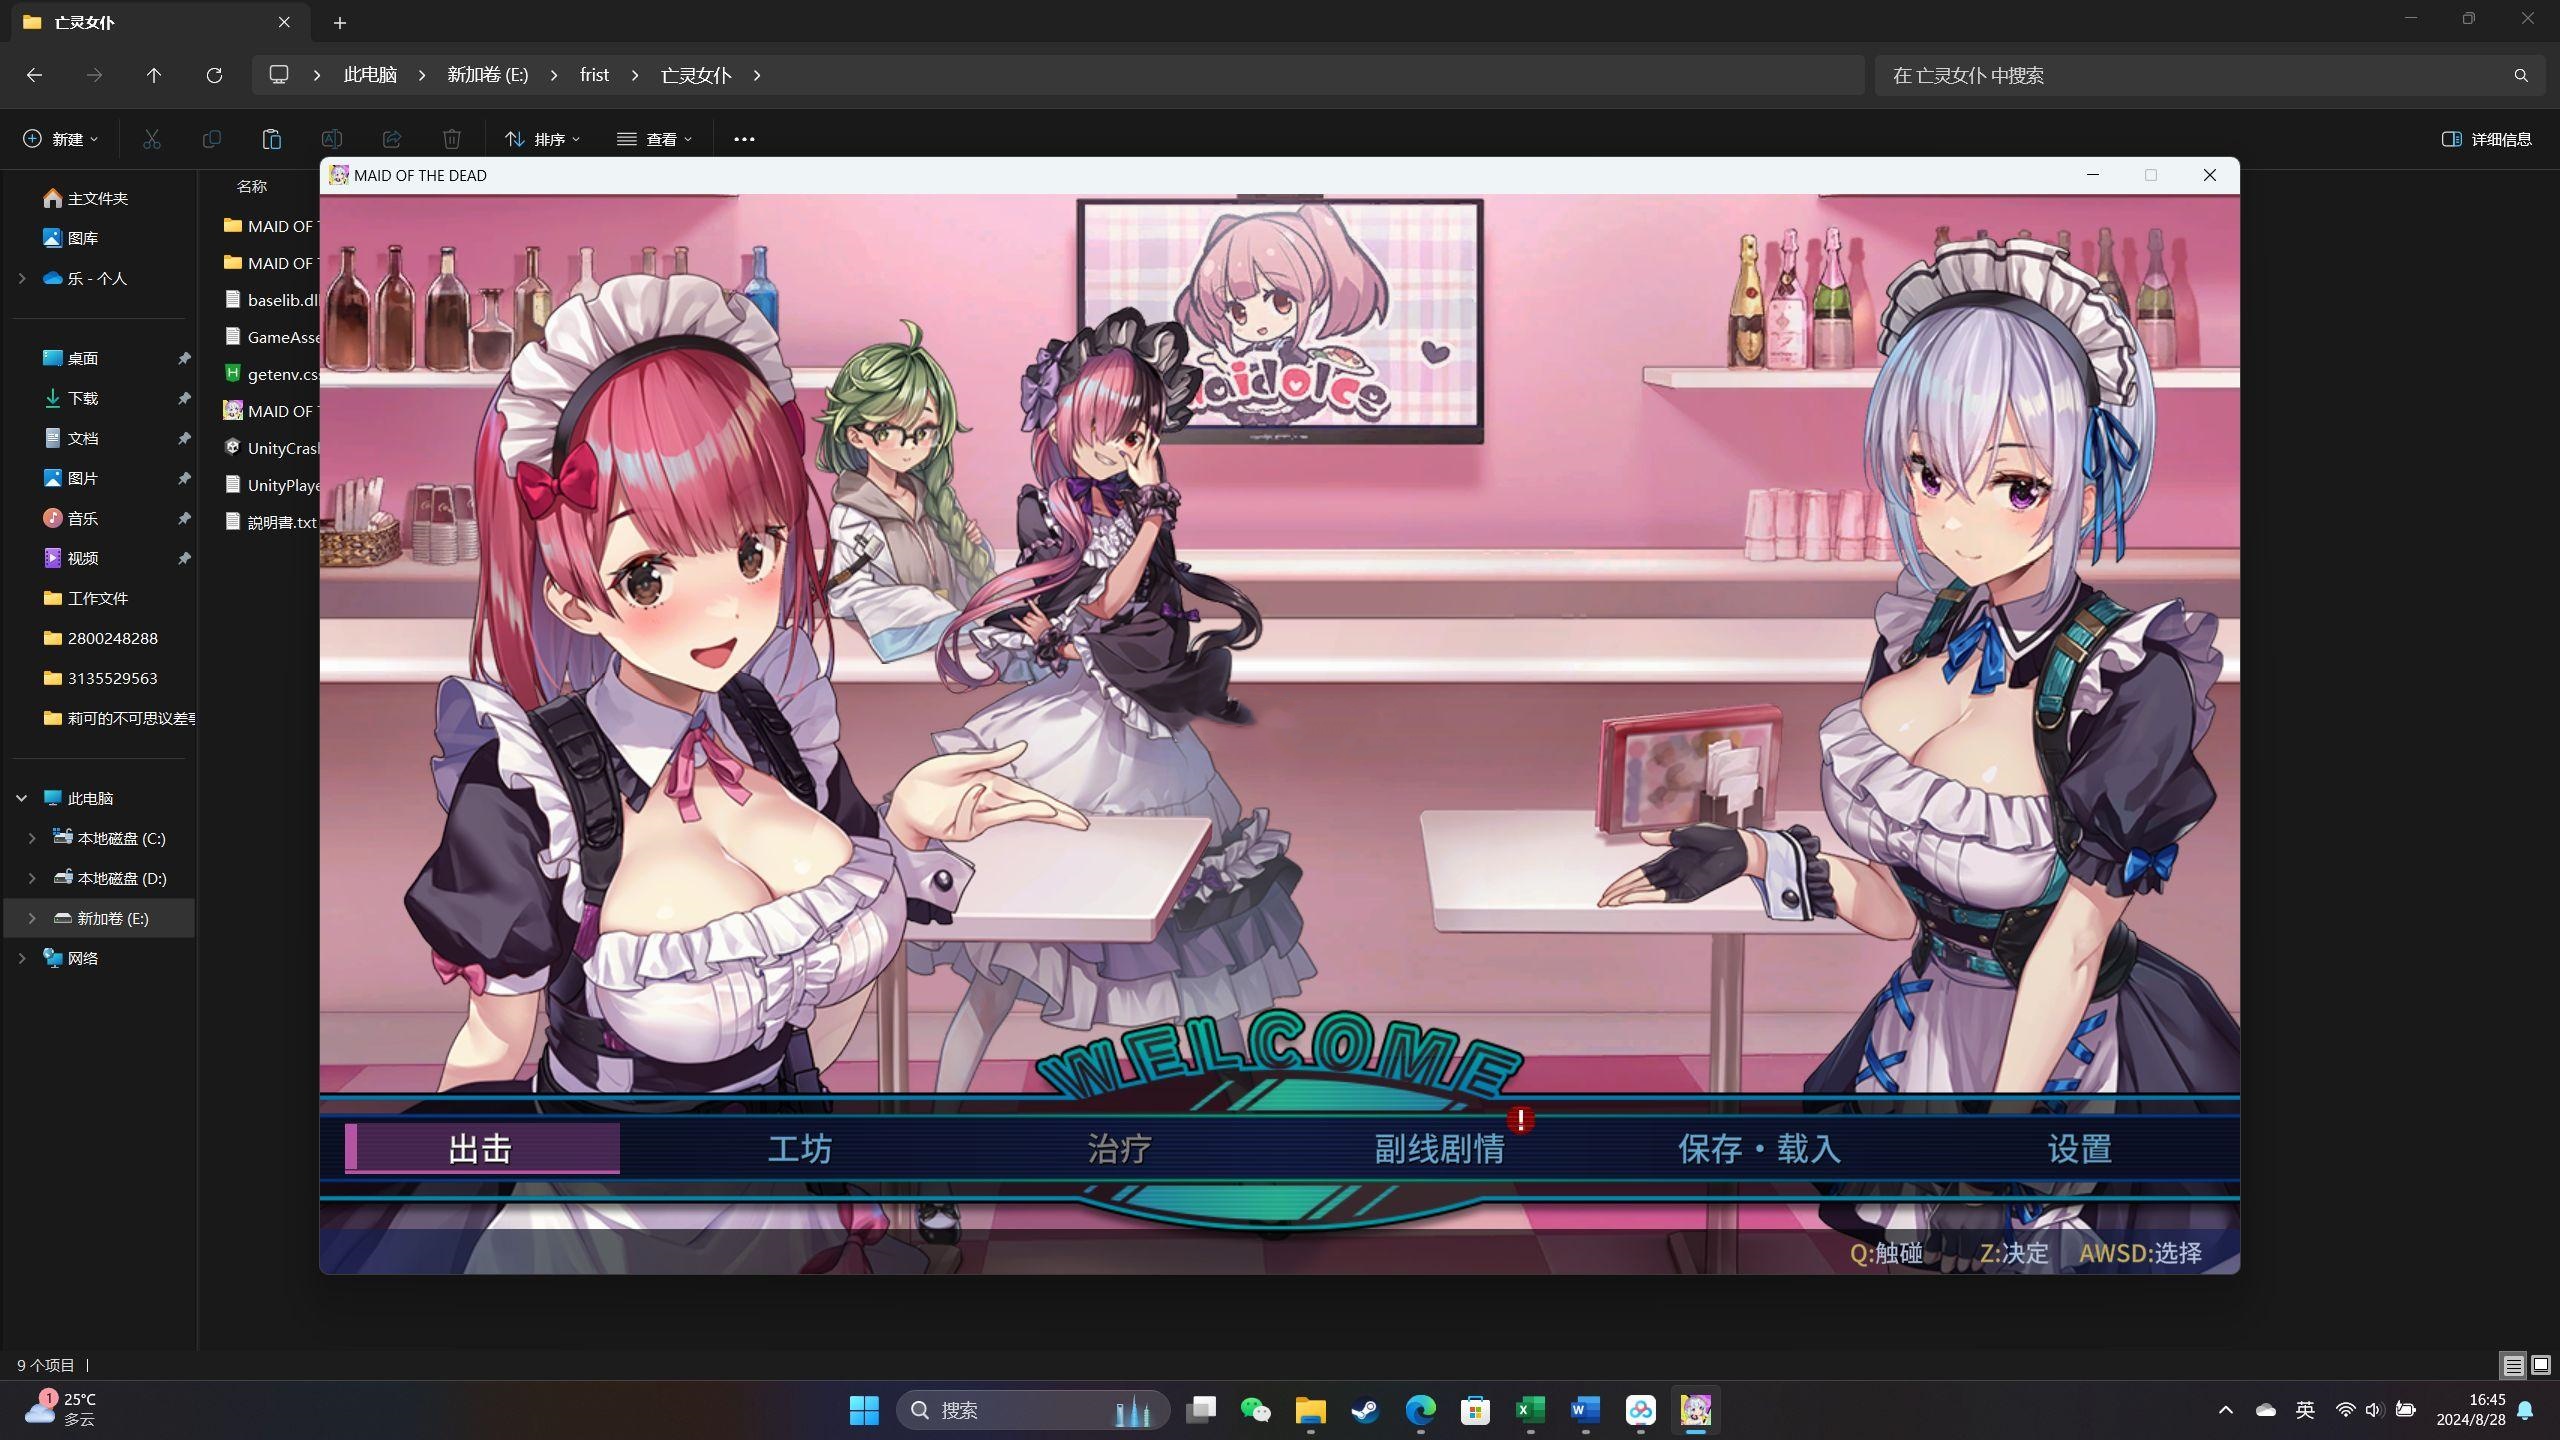
Task: Click the search magnifier icon in Explorer
Action: click(2521, 75)
